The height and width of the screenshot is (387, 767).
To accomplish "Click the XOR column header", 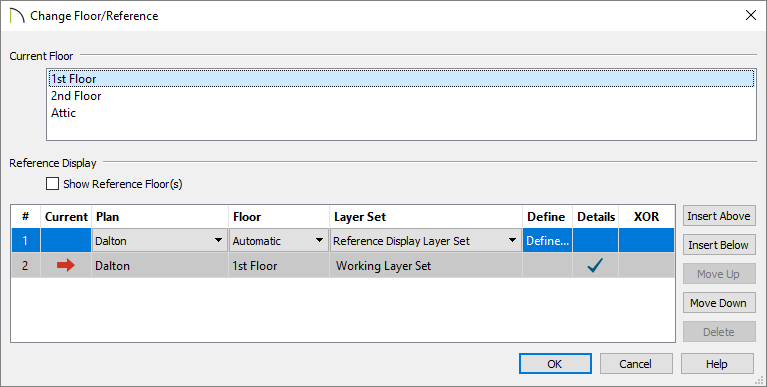I will [x=647, y=217].
